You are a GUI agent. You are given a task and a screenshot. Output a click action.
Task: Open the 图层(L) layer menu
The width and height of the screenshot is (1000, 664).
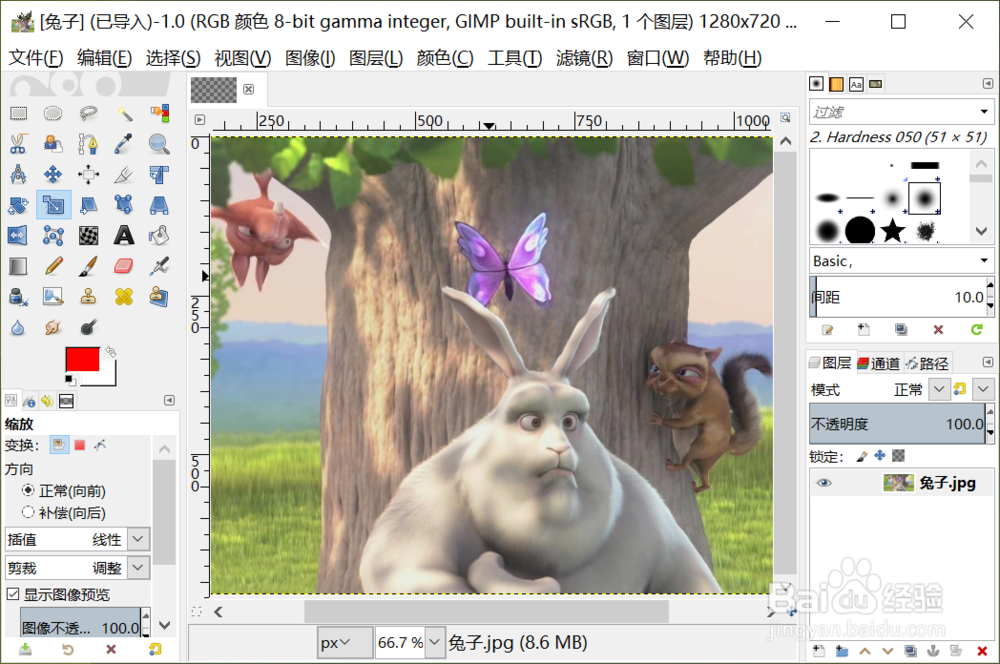376,58
